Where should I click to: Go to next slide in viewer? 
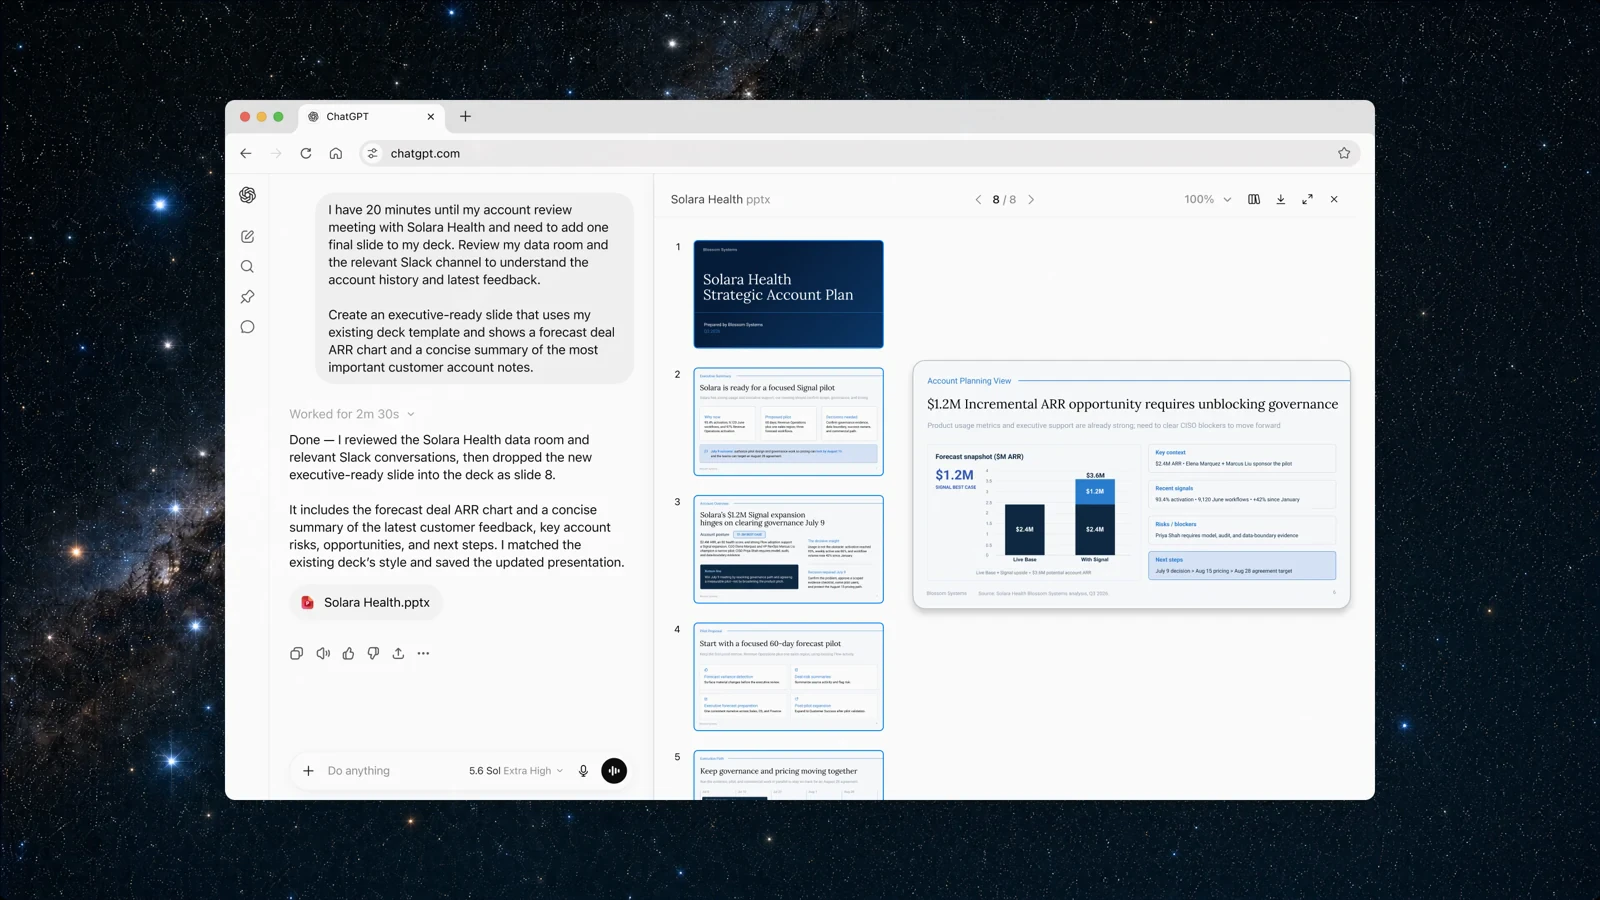coord(1031,200)
